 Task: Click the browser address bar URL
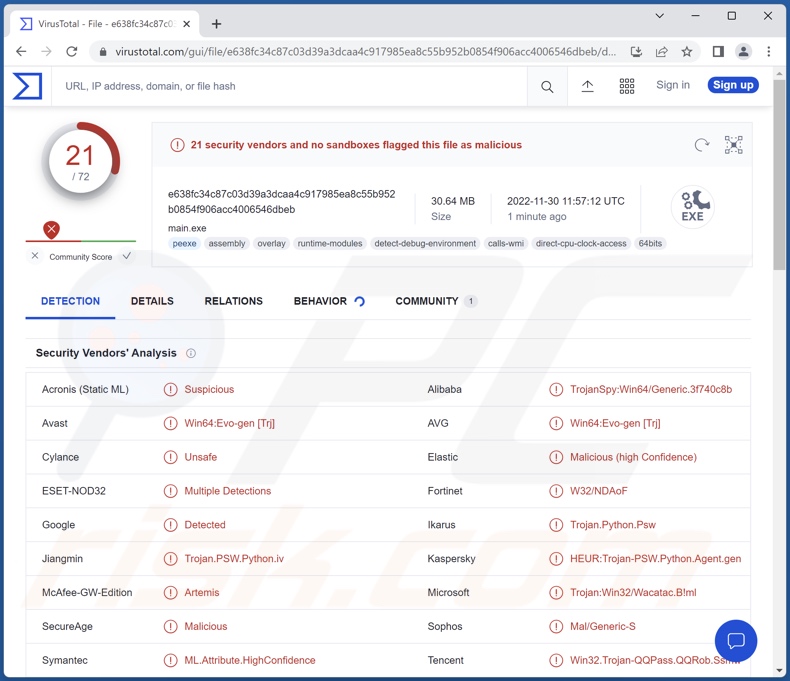[x=365, y=51]
